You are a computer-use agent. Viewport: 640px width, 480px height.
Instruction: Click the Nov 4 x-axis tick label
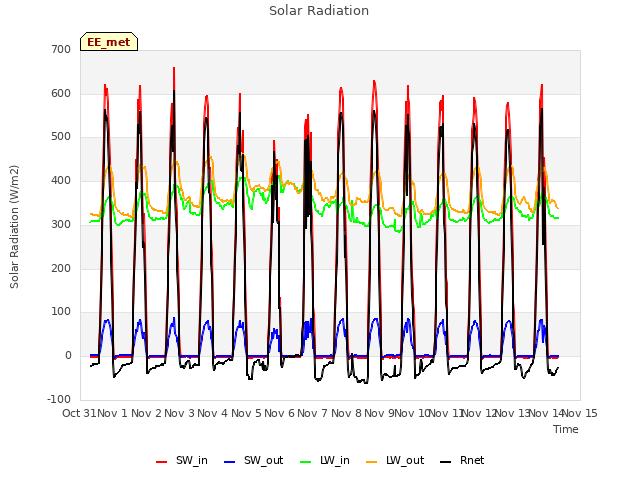coord(213,413)
